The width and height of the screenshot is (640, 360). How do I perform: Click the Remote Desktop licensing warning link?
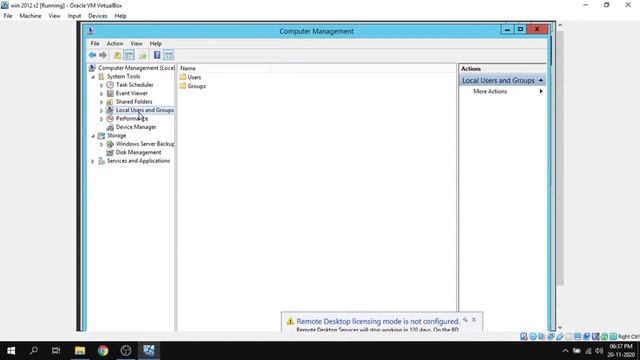[378, 321]
